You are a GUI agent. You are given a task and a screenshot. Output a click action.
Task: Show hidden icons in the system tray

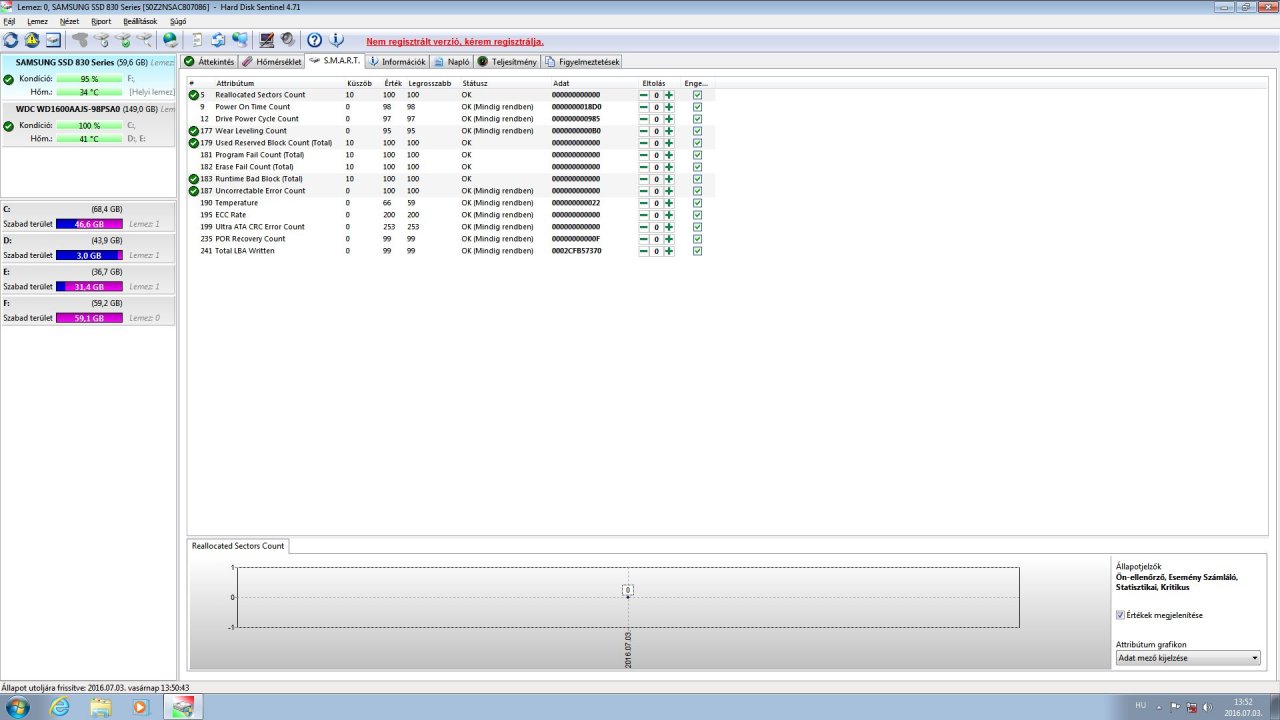pyautogui.click(x=1160, y=707)
